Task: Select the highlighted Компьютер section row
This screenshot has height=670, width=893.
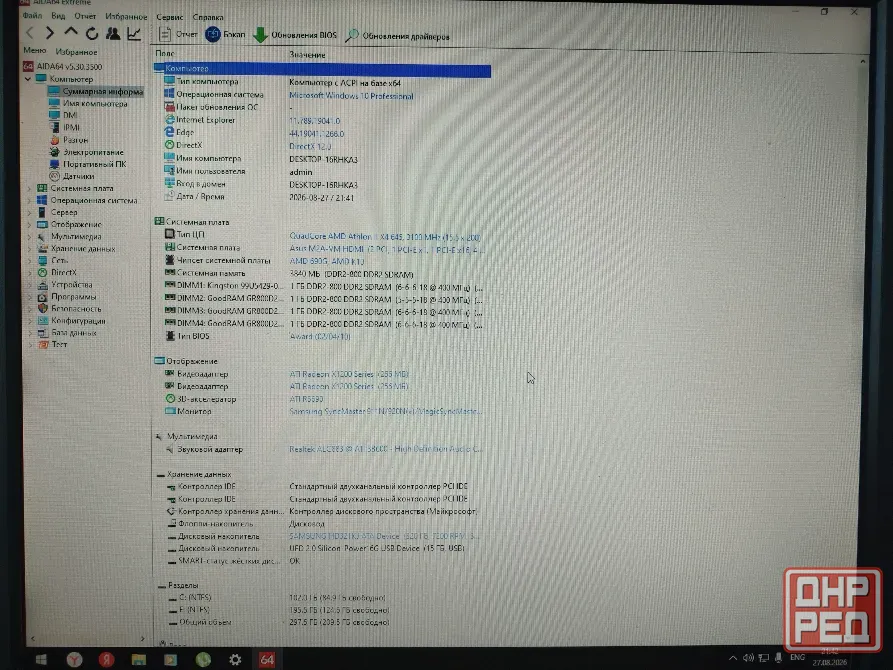Action: coord(322,69)
